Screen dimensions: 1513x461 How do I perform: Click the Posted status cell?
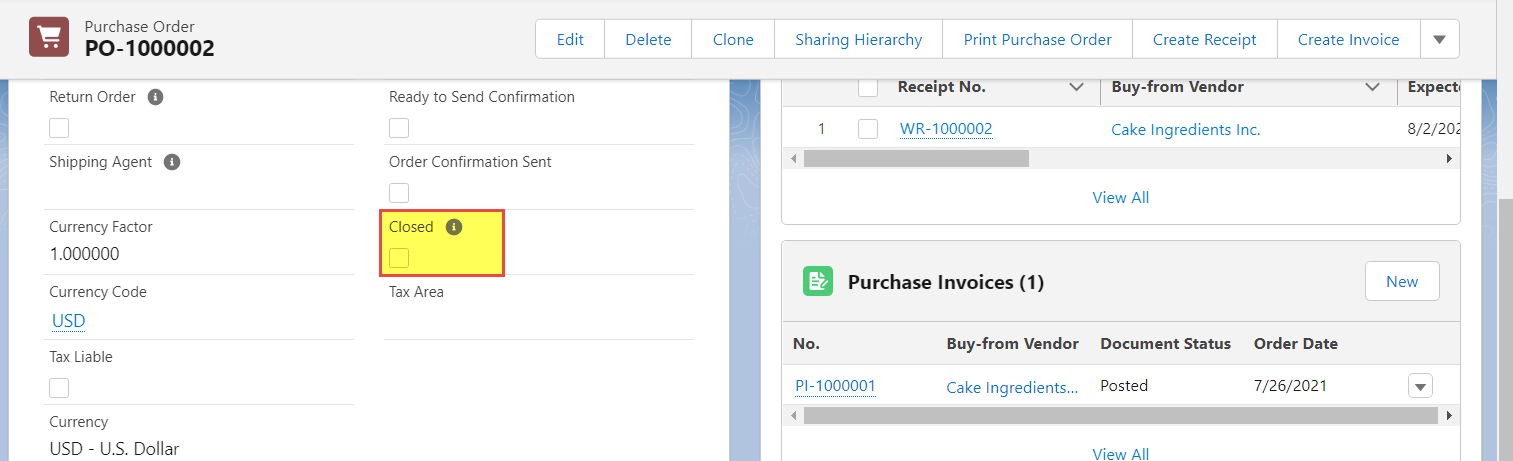pos(1124,386)
